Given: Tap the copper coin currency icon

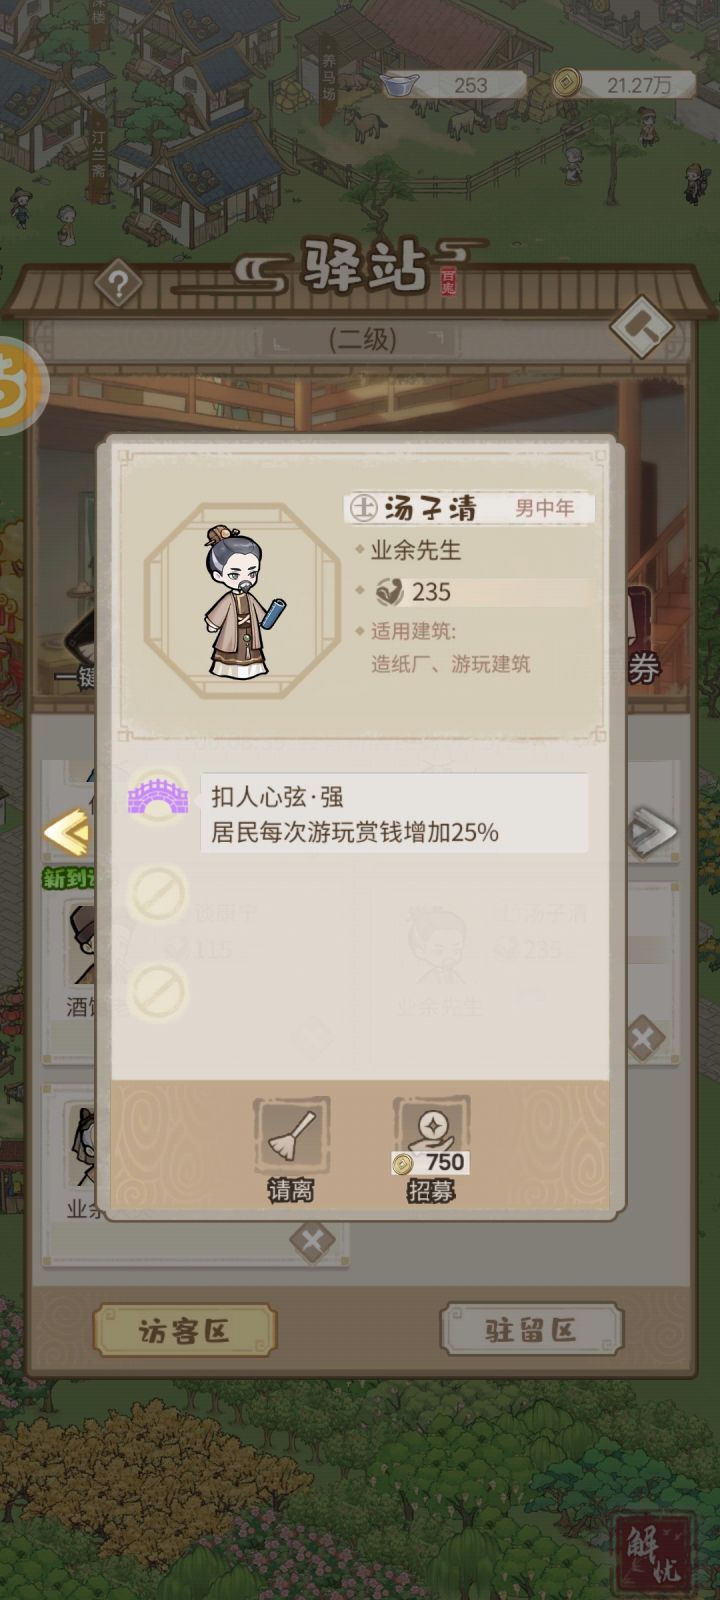Looking at the screenshot, I should (x=568, y=83).
